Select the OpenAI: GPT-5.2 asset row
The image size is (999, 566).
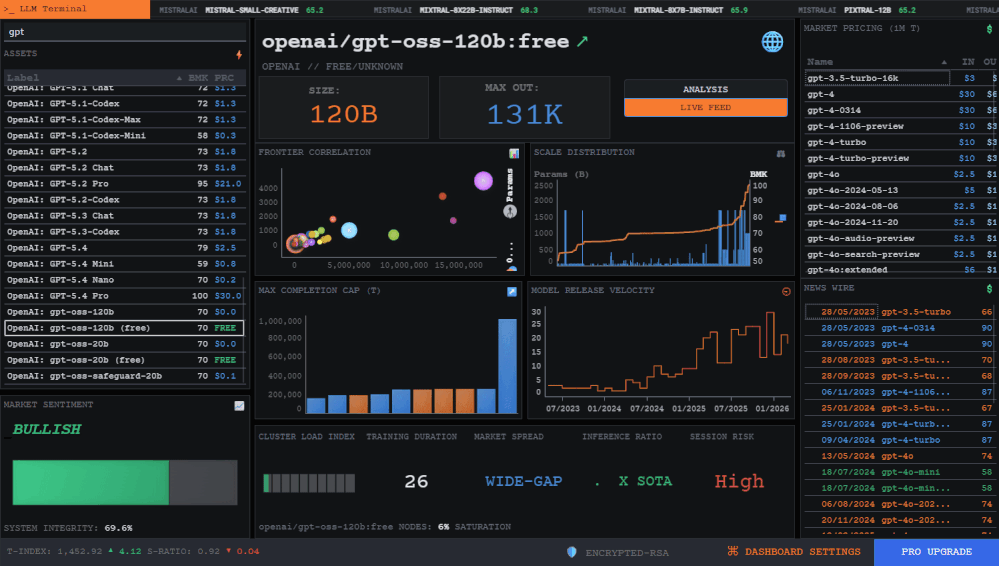click(x=124, y=152)
